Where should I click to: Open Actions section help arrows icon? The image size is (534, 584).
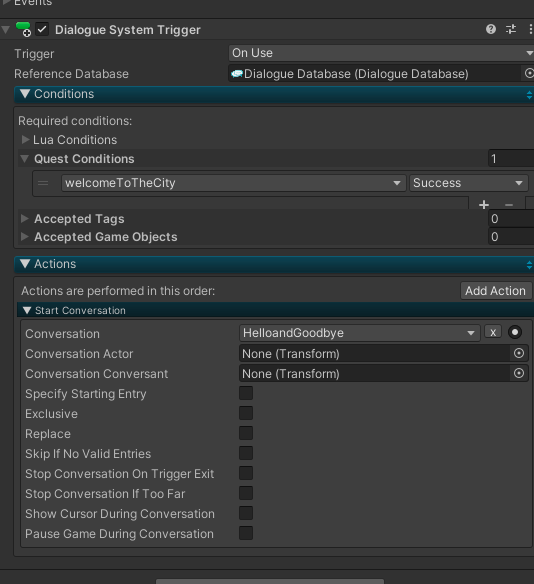pyautogui.click(x=529, y=265)
